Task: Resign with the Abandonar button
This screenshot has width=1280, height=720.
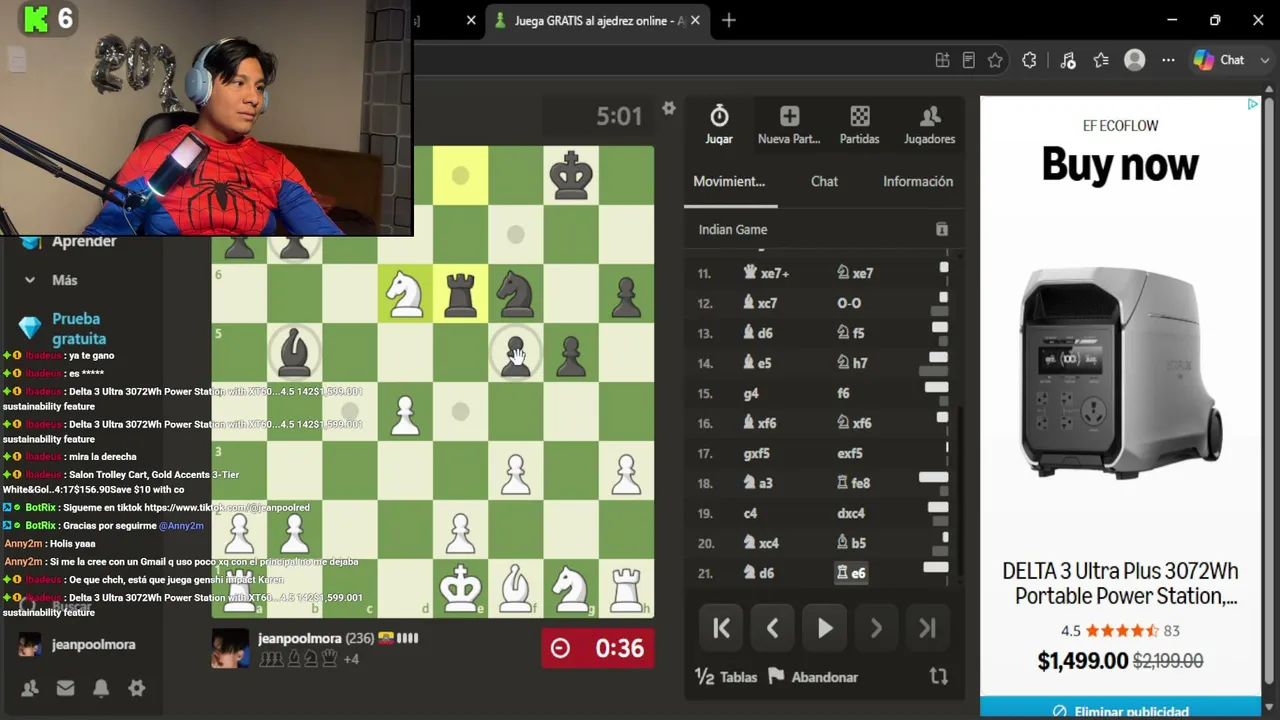Action: [x=813, y=677]
